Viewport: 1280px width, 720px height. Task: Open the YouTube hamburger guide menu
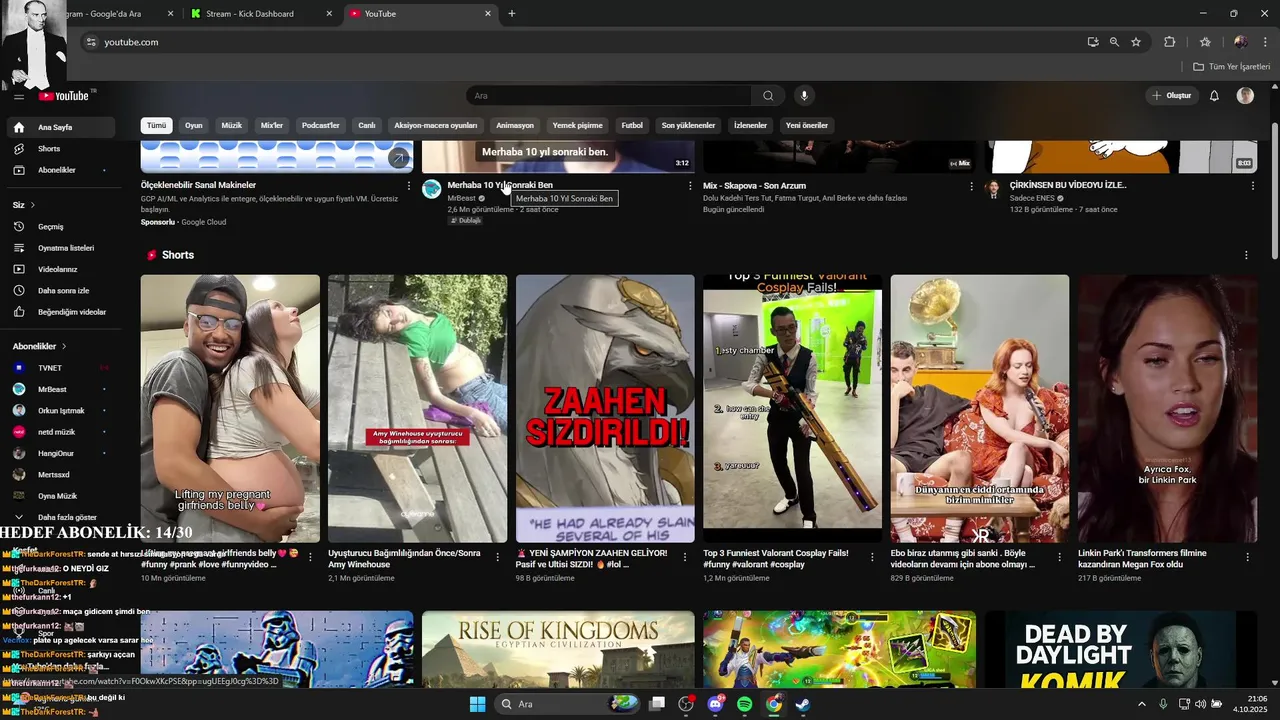[18, 96]
